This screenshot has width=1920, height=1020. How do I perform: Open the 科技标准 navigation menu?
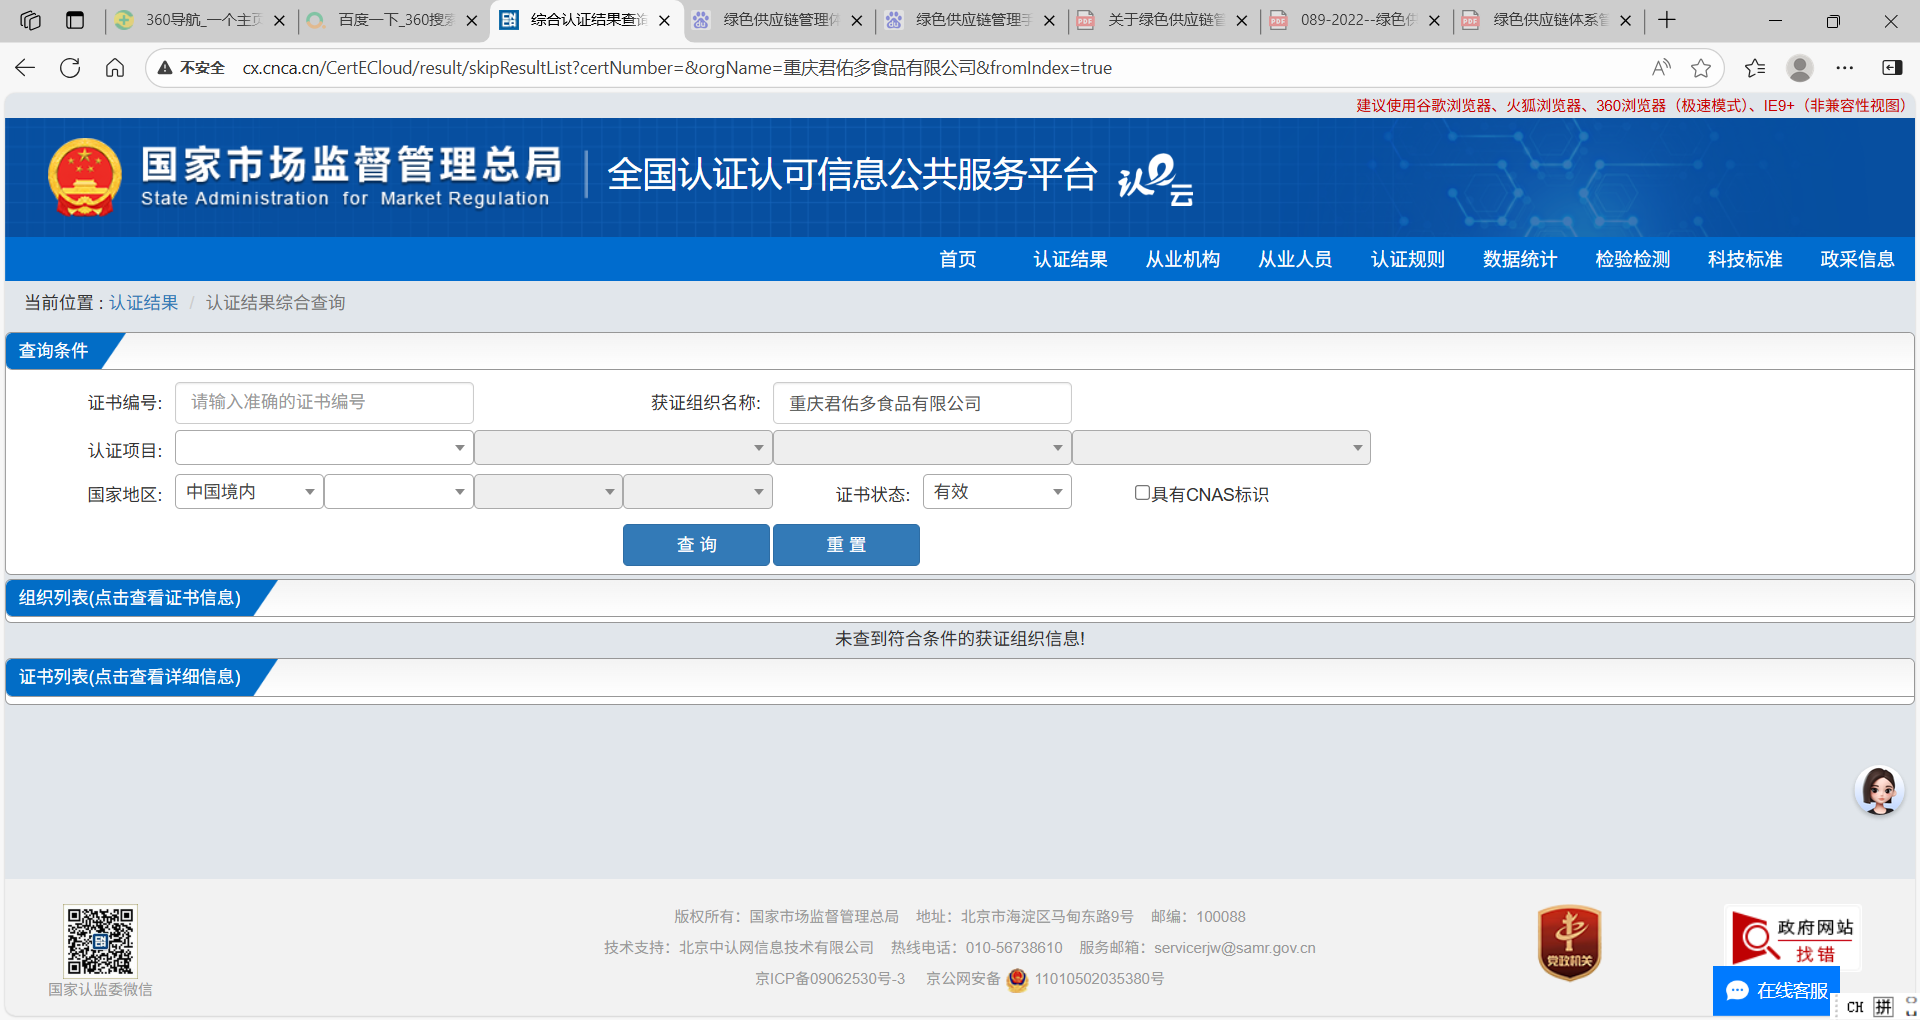click(1745, 260)
